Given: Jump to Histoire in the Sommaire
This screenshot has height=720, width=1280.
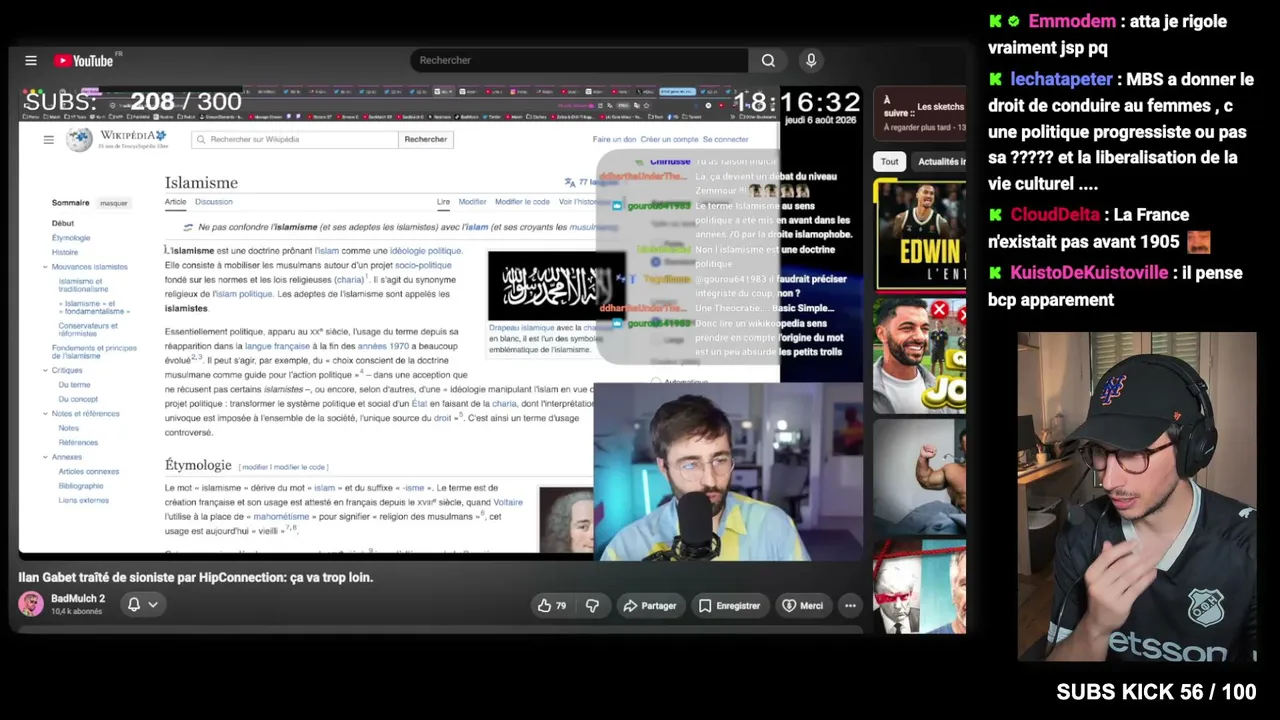Looking at the screenshot, I should pyautogui.click(x=65, y=252).
